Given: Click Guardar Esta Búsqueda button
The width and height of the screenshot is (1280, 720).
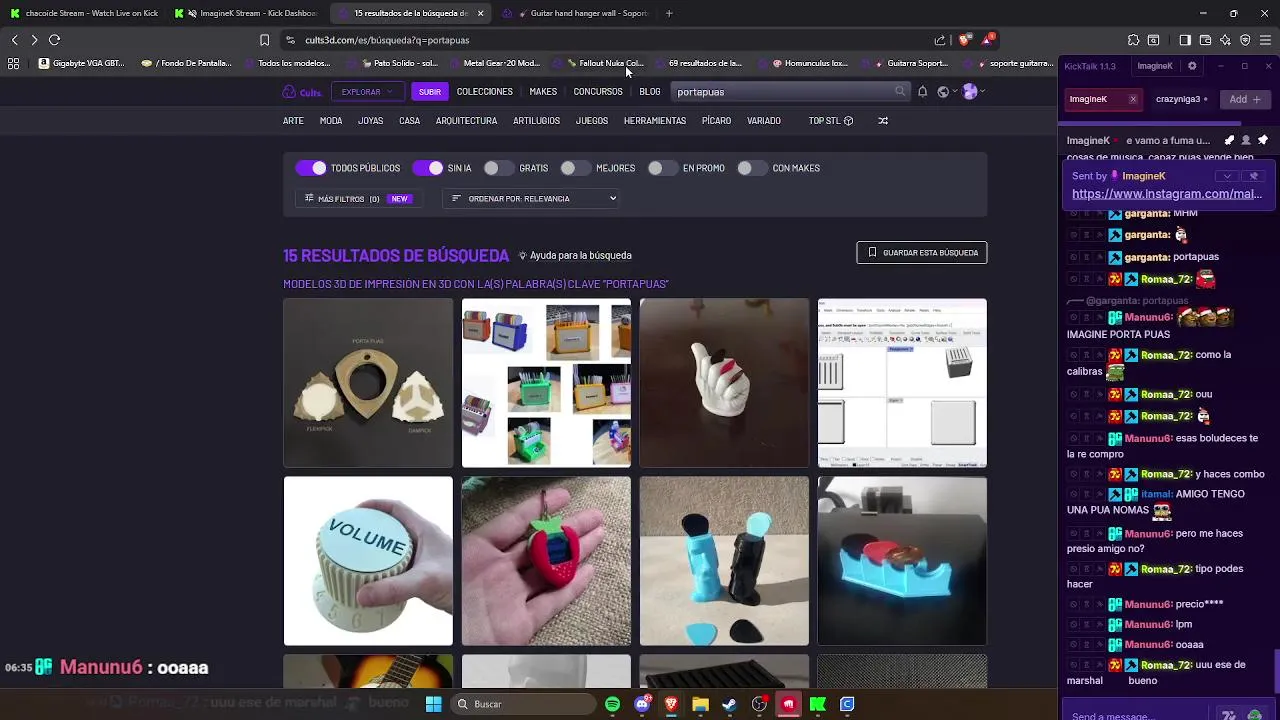Looking at the screenshot, I should tap(922, 253).
